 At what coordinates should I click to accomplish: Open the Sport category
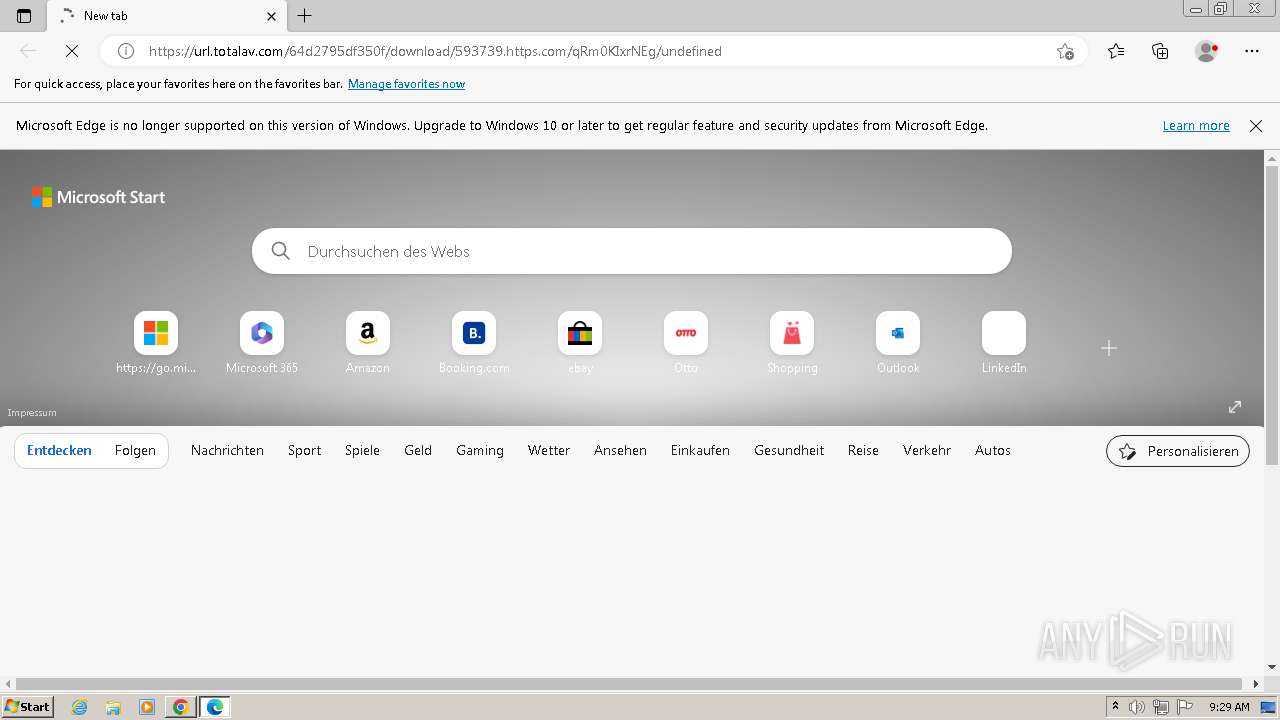[x=305, y=451]
